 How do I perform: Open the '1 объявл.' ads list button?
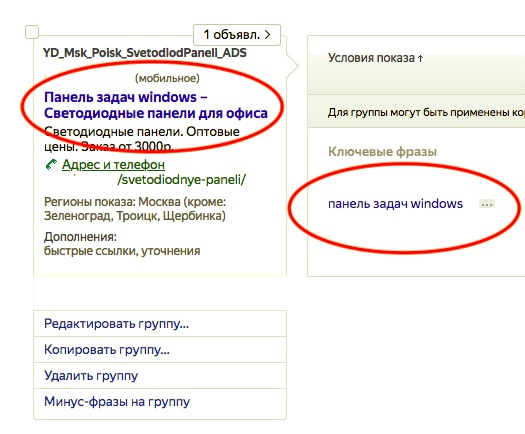[x=237, y=34]
